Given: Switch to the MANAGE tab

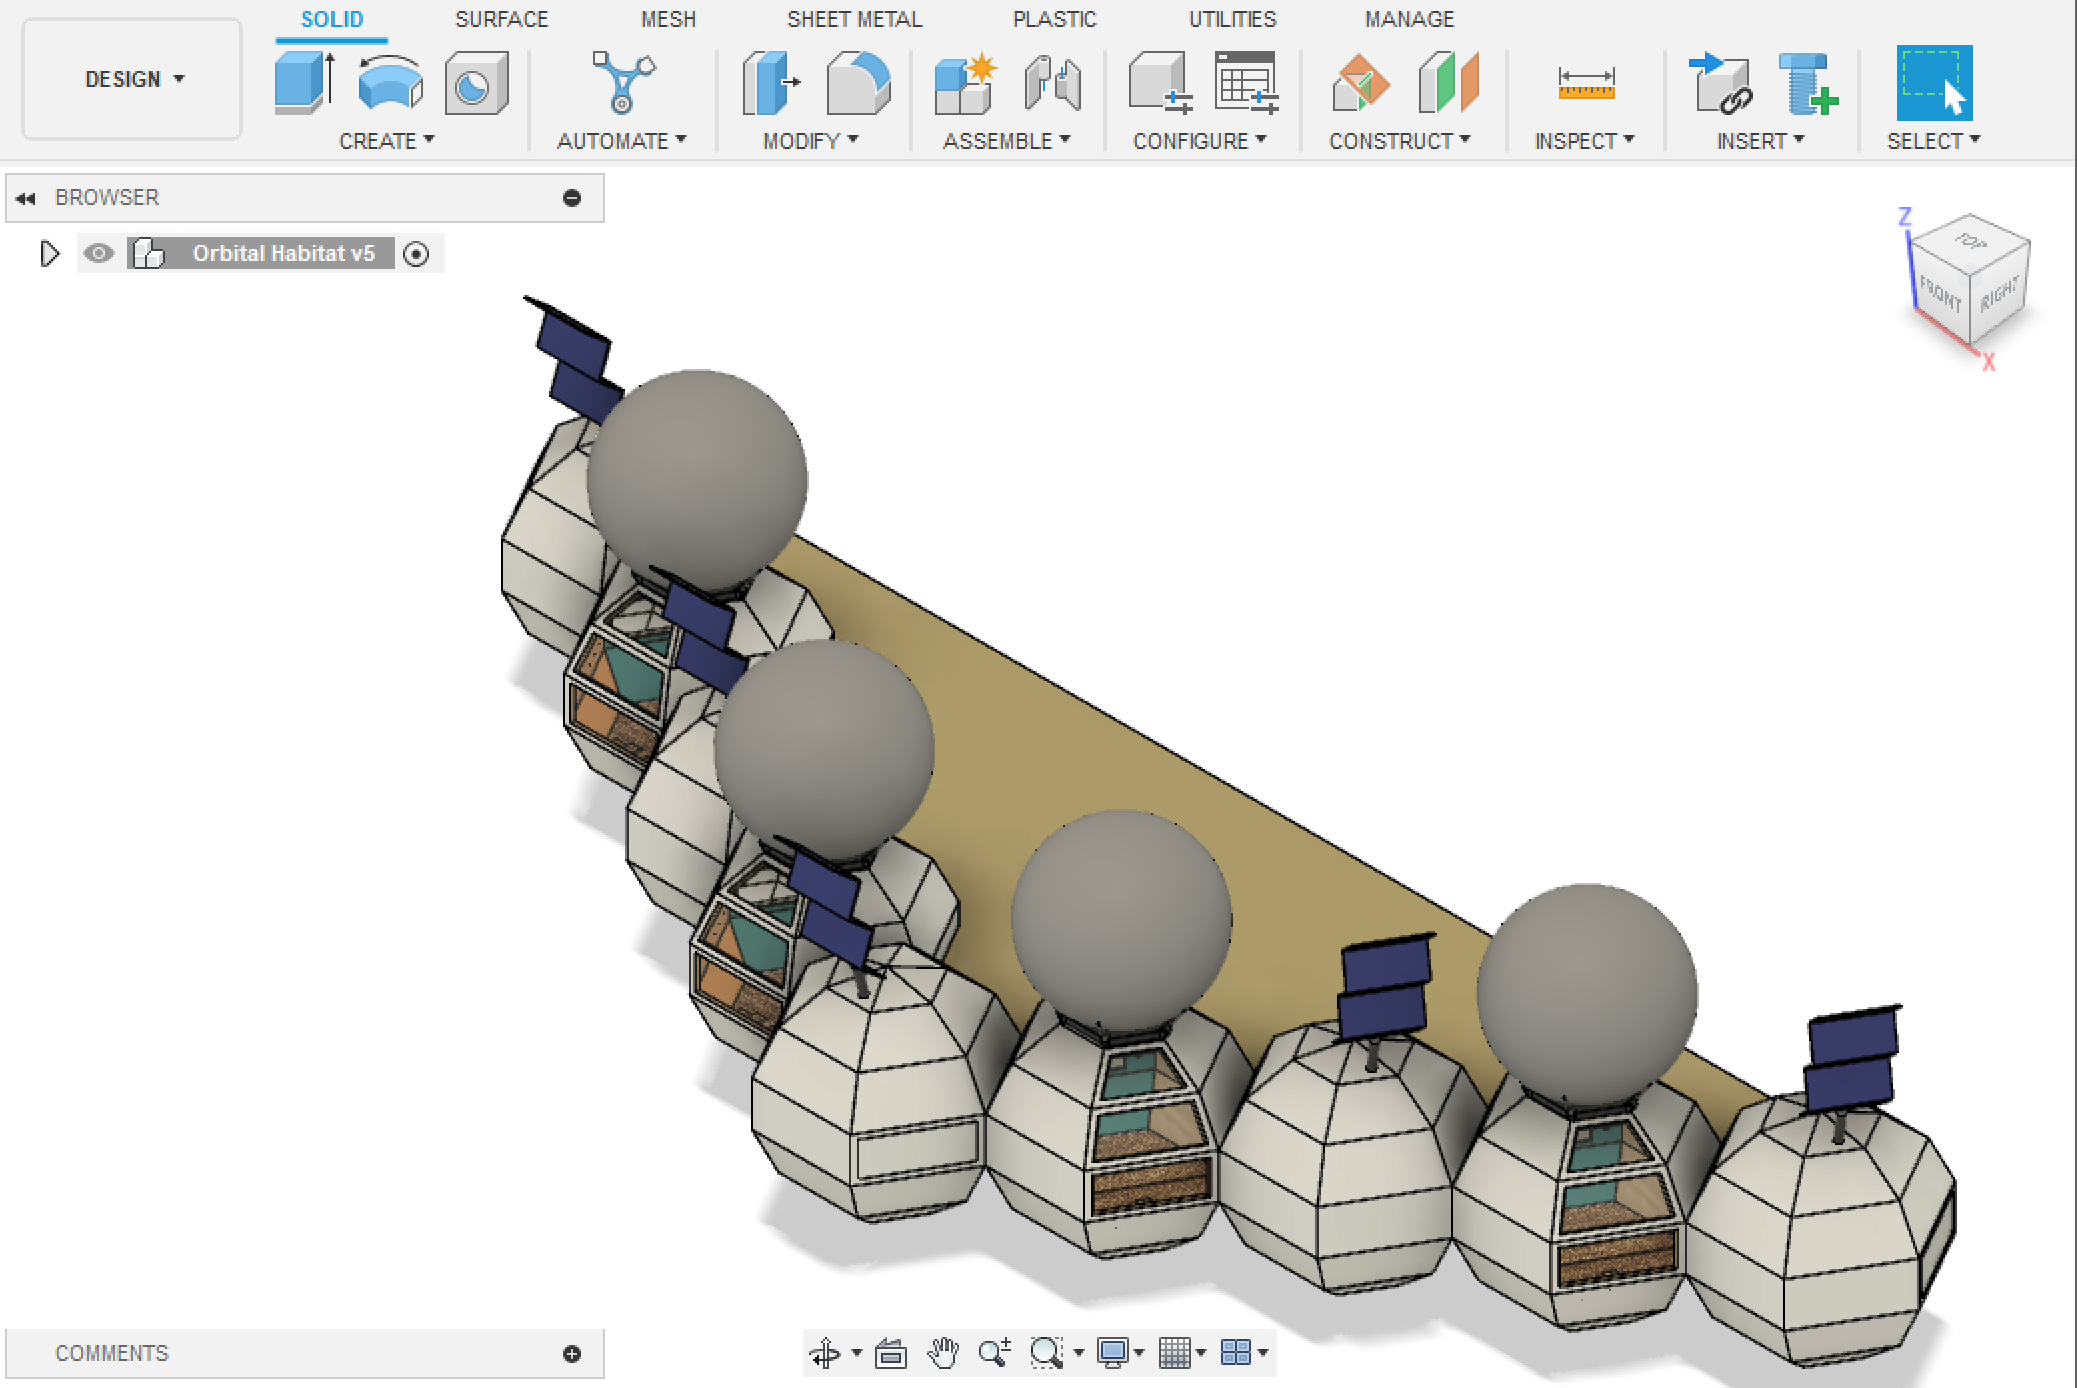Looking at the screenshot, I should pyautogui.click(x=1410, y=19).
